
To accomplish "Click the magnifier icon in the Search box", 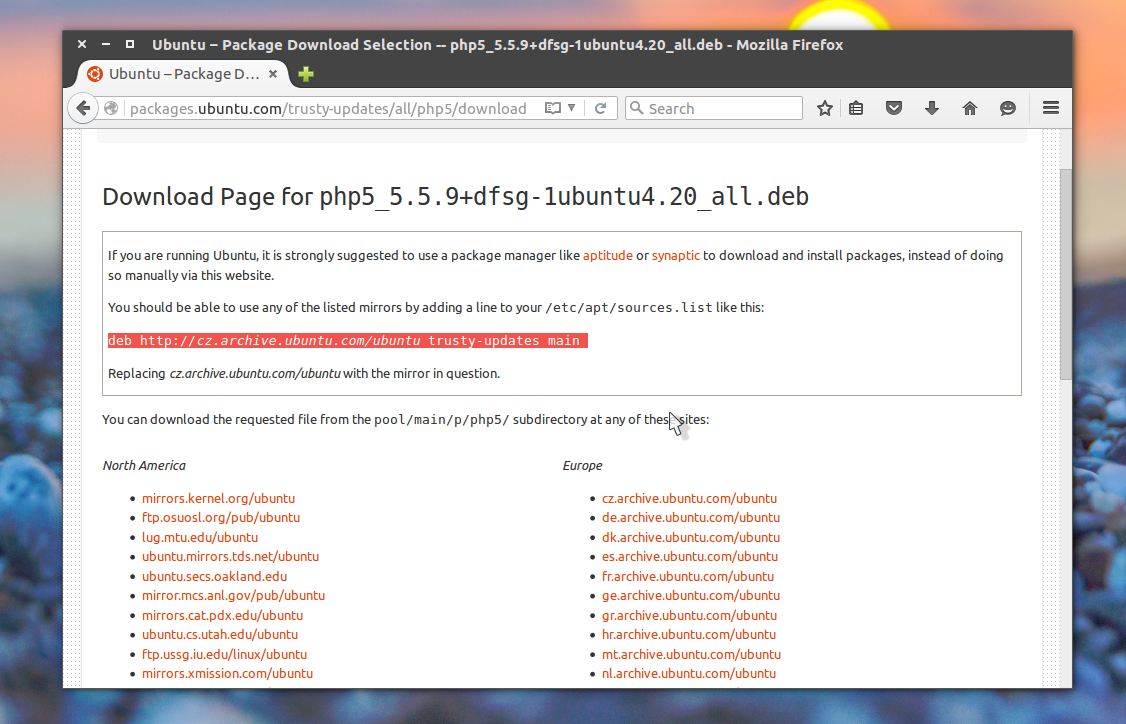I will pyautogui.click(x=636, y=108).
